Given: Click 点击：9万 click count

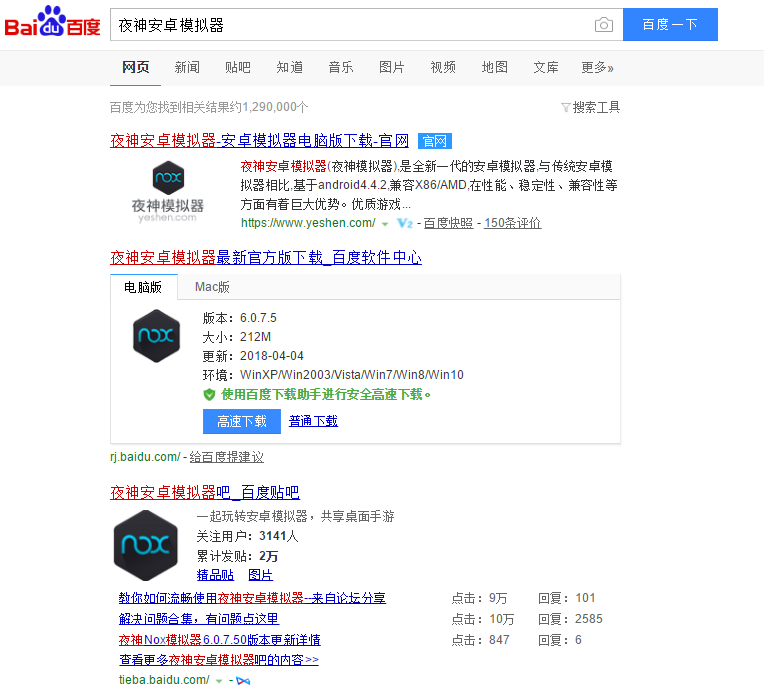Looking at the screenshot, I should (x=479, y=598).
